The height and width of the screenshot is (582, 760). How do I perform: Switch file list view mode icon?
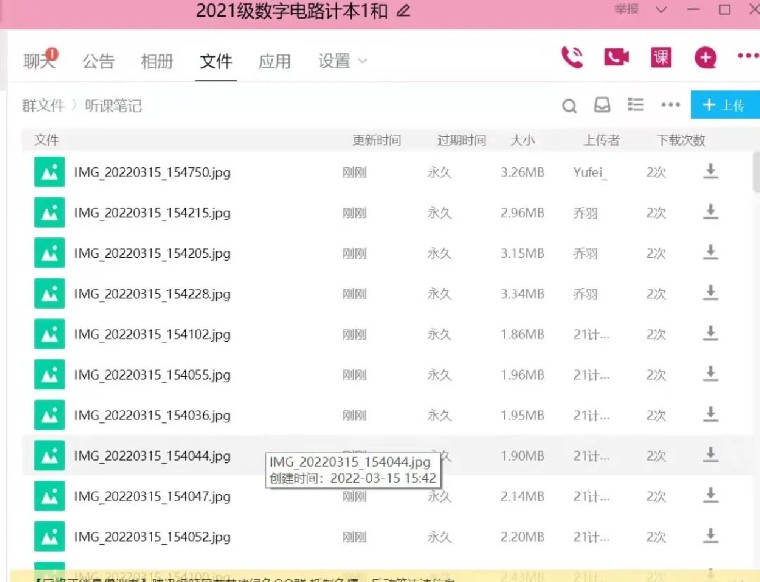pos(635,105)
